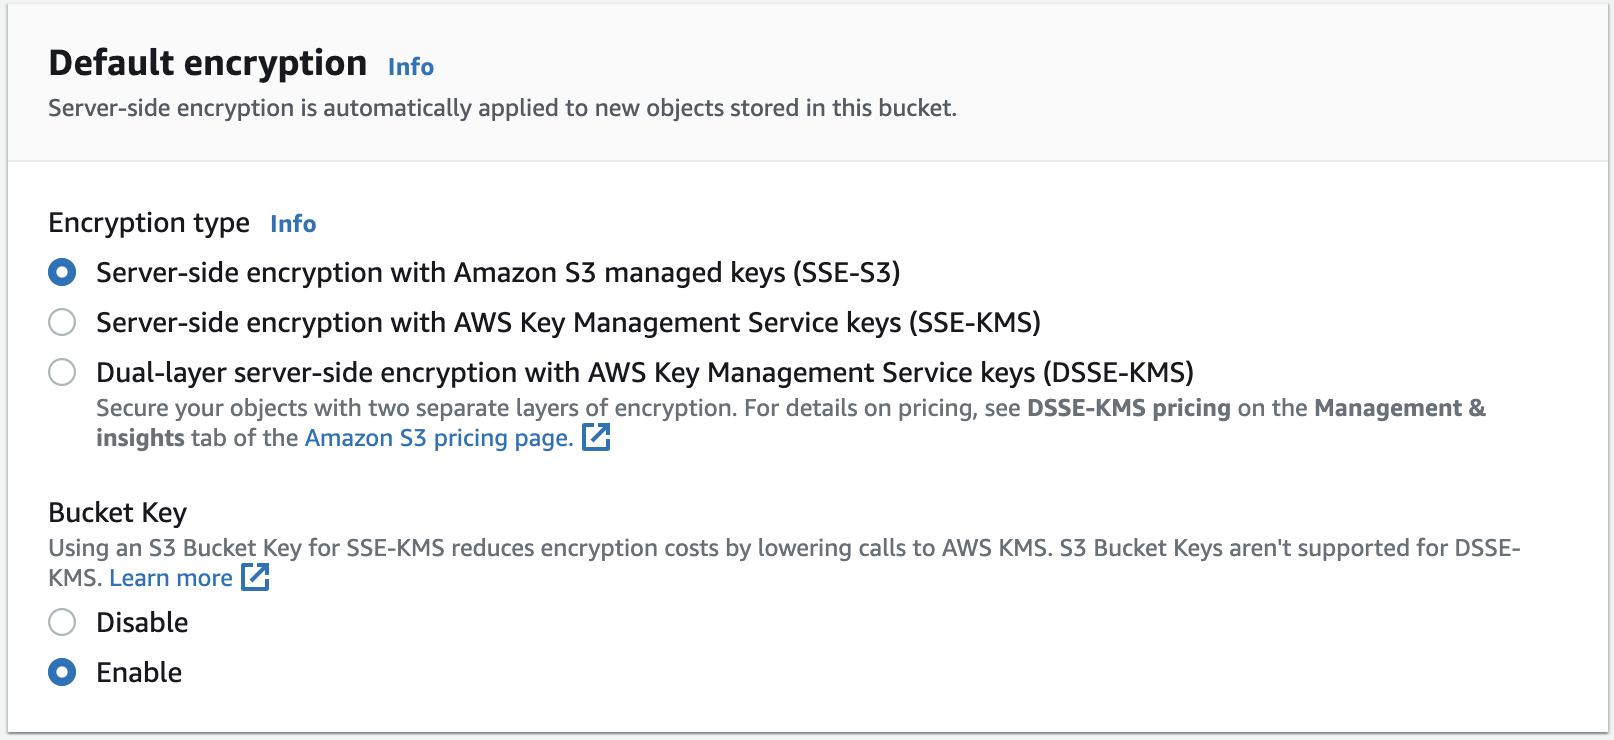Open the external link icon beside pricing page
This screenshot has height=740, width=1614.
tap(596, 437)
